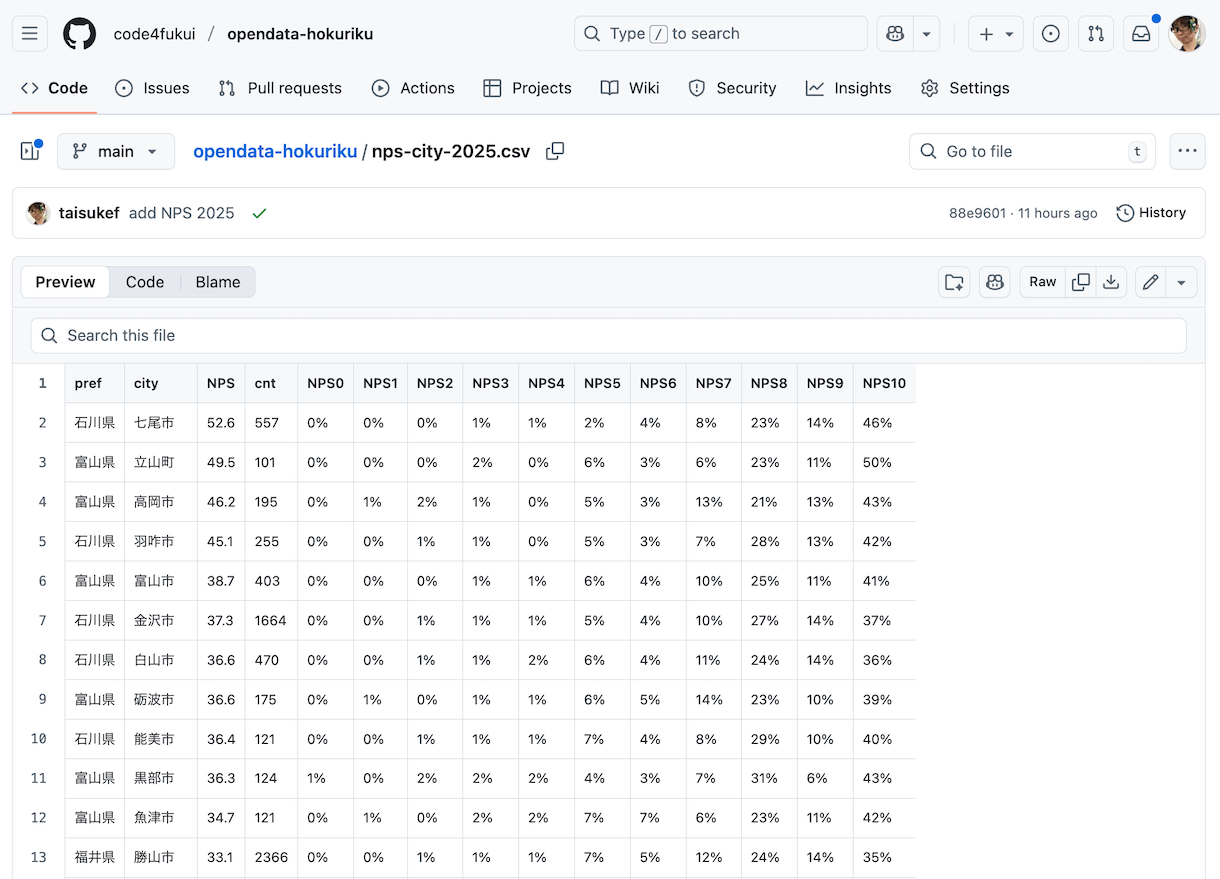The width and height of the screenshot is (1220, 879).
Task: Open the main branch dropdown
Action: (x=116, y=151)
